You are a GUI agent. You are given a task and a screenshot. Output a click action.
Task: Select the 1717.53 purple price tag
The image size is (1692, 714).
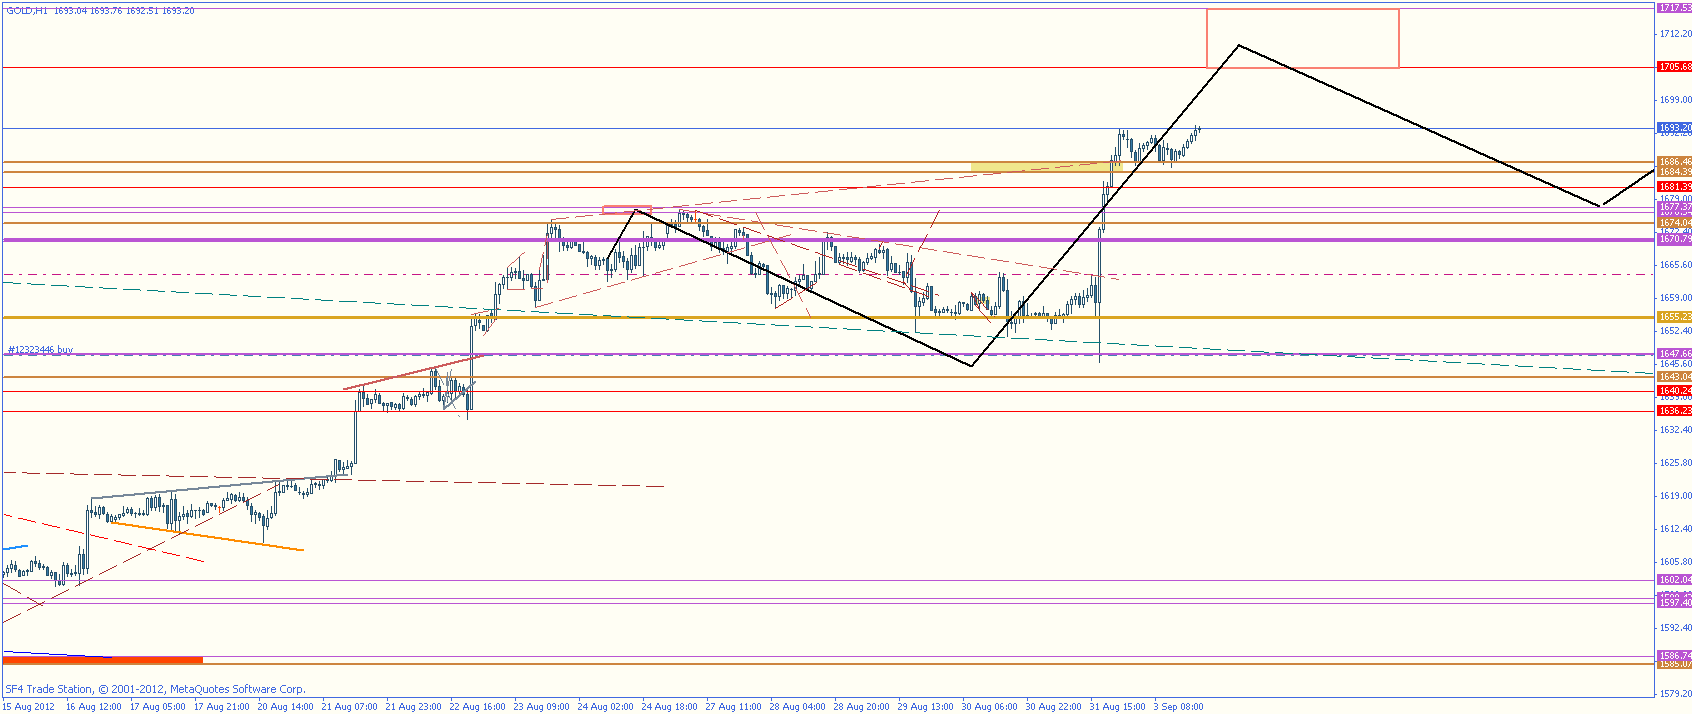(1674, 8)
